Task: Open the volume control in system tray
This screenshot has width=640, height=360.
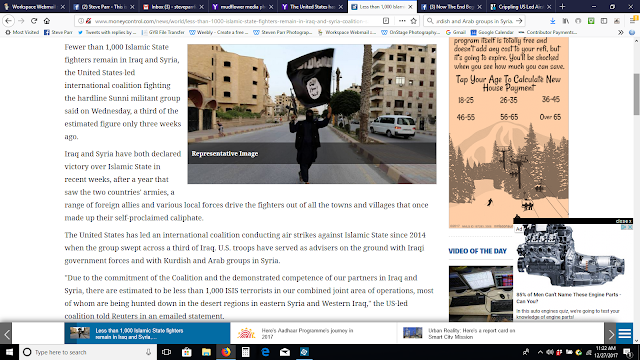Action: [x=550, y=352]
